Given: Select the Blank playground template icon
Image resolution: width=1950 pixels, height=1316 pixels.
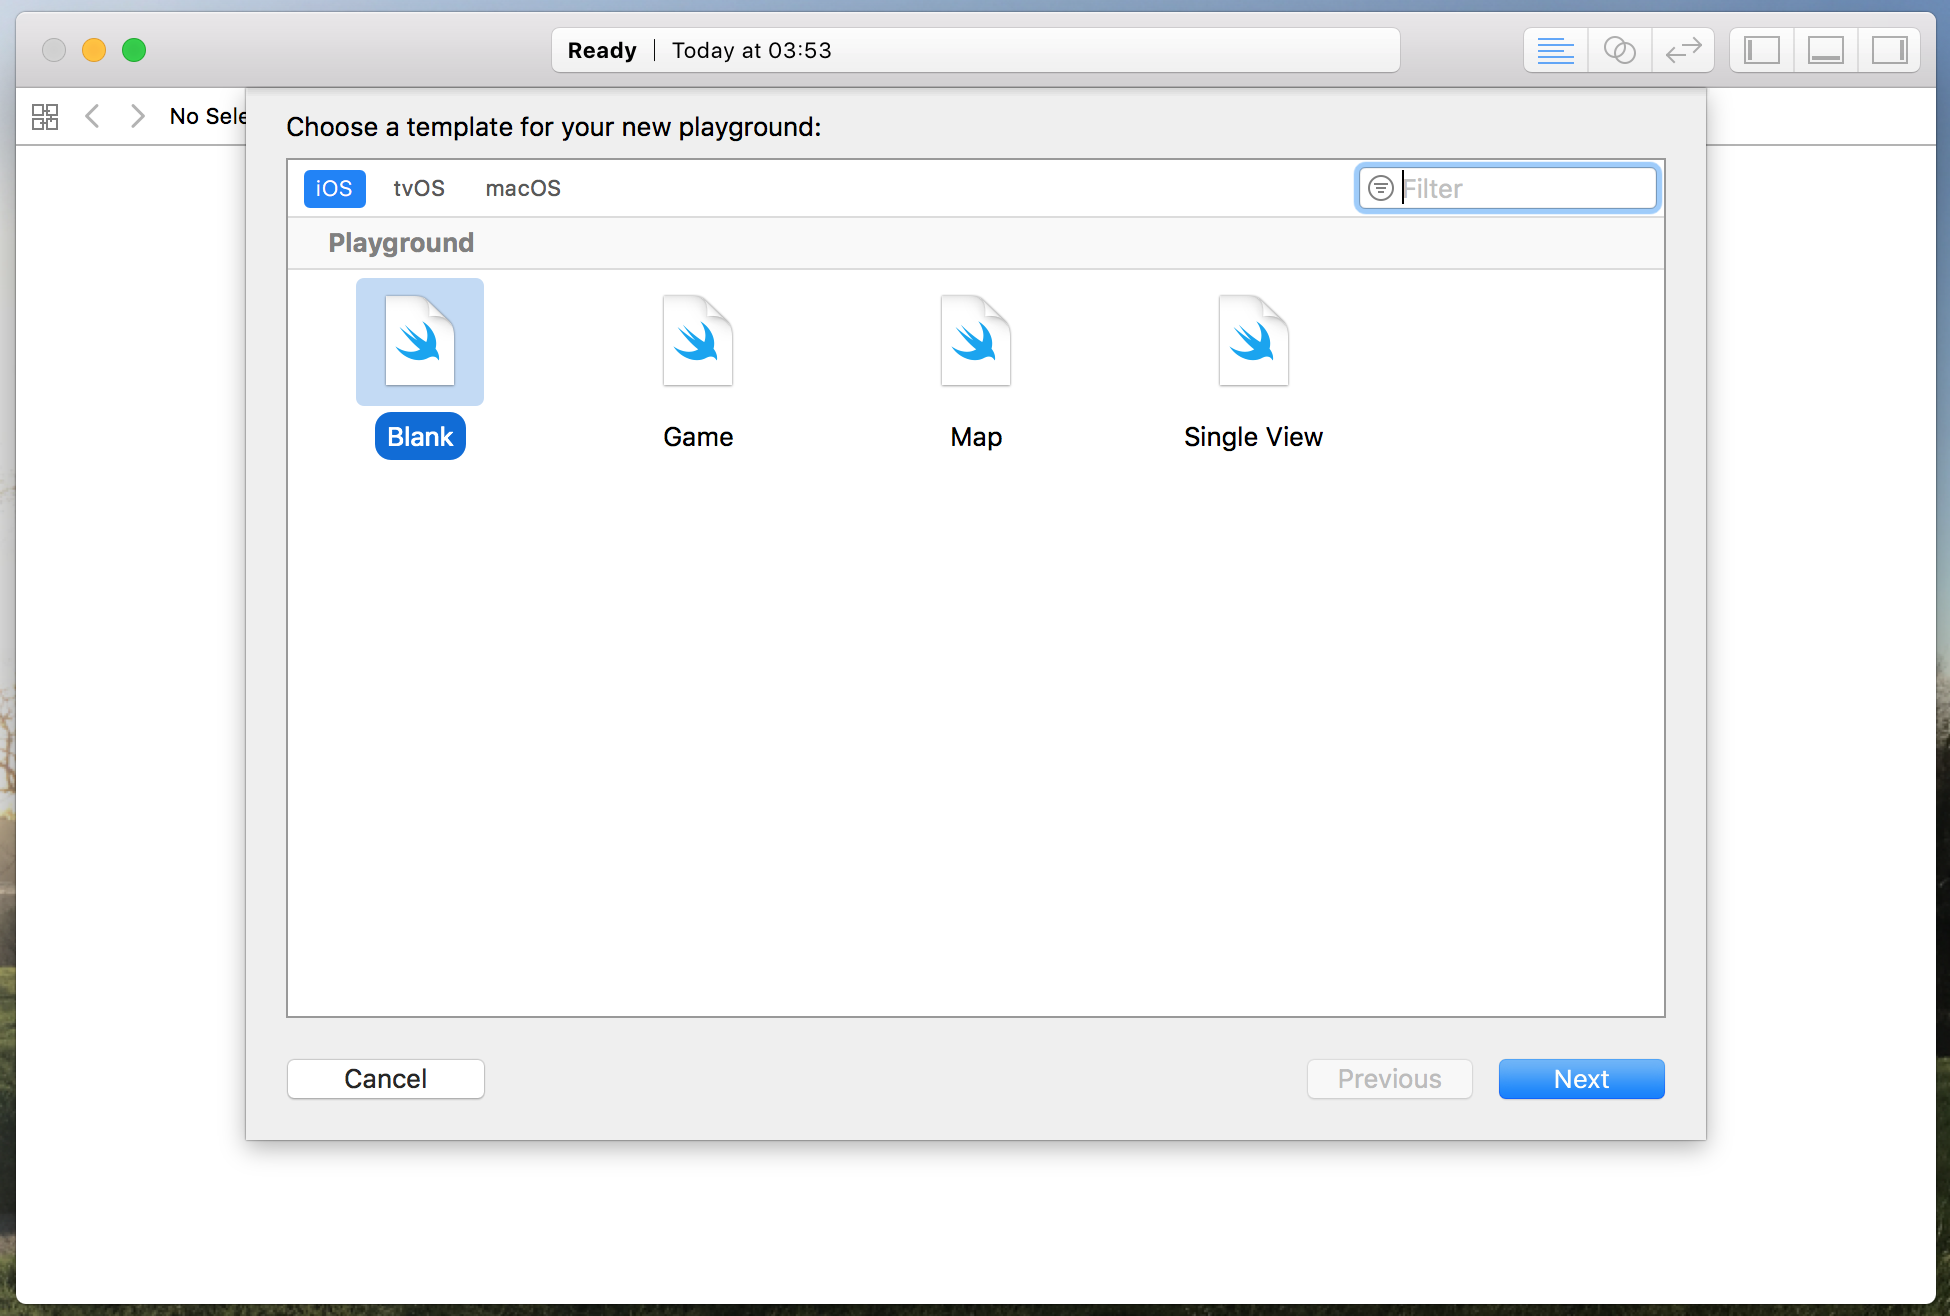Looking at the screenshot, I should [420, 342].
